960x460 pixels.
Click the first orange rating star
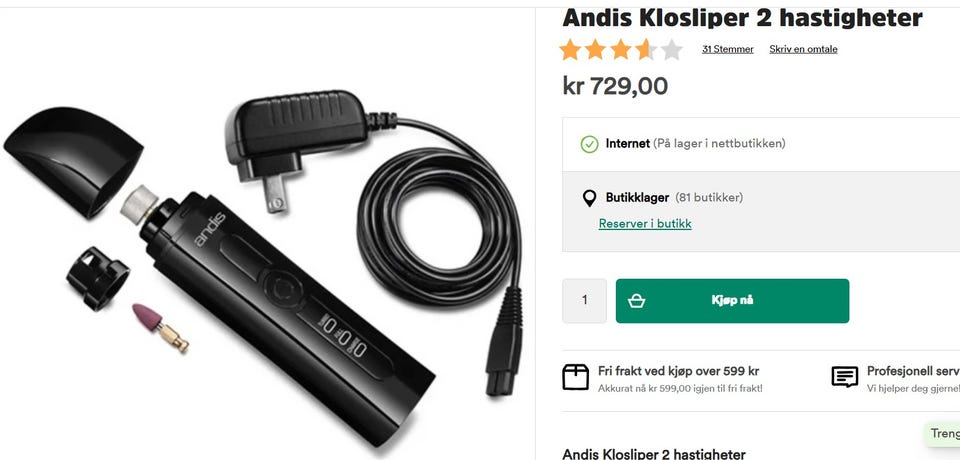[570, 50]
